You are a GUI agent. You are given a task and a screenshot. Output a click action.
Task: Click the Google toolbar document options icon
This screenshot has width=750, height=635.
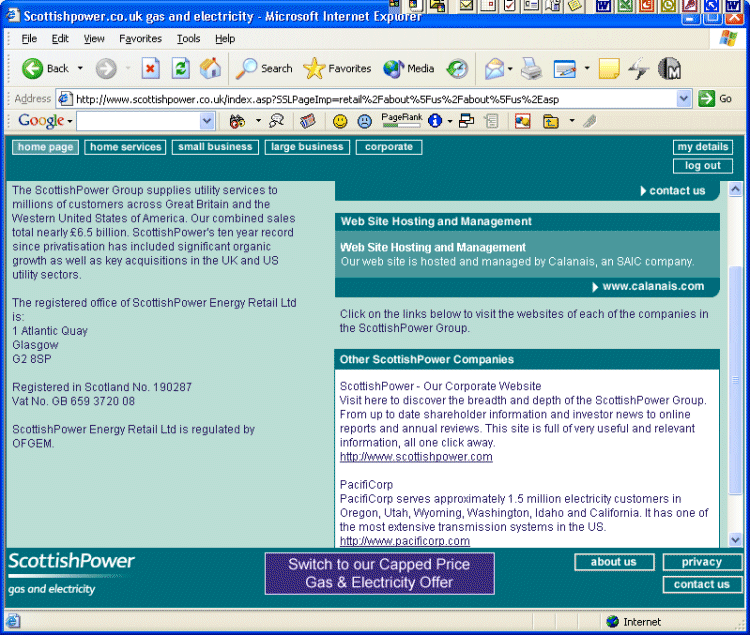click(491, 121)
